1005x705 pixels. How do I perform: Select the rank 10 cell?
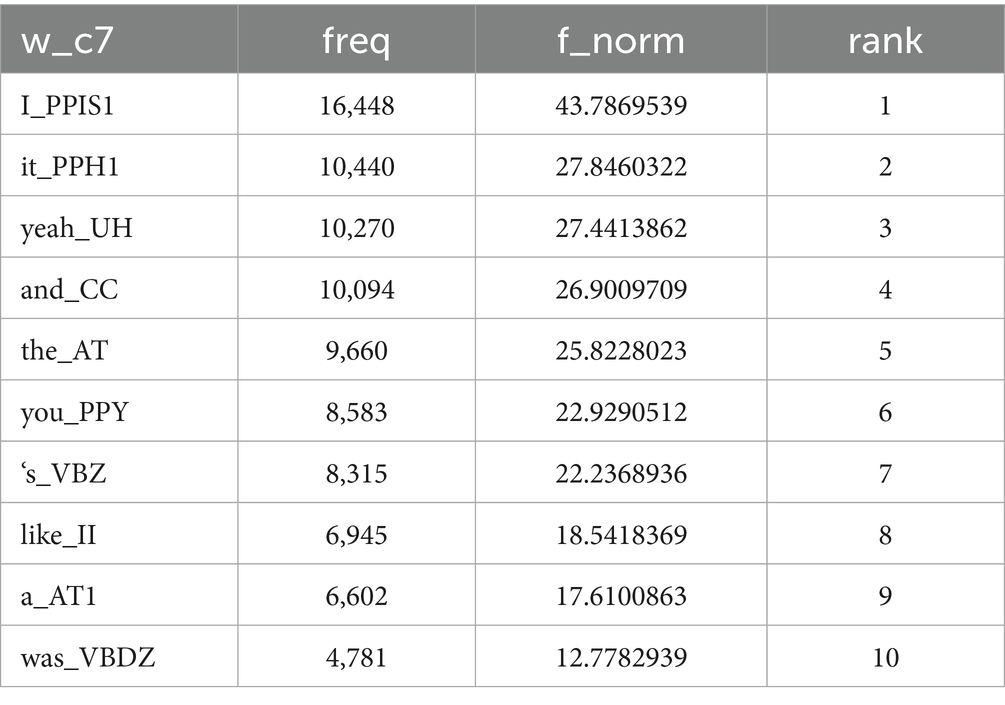point(885,658)
